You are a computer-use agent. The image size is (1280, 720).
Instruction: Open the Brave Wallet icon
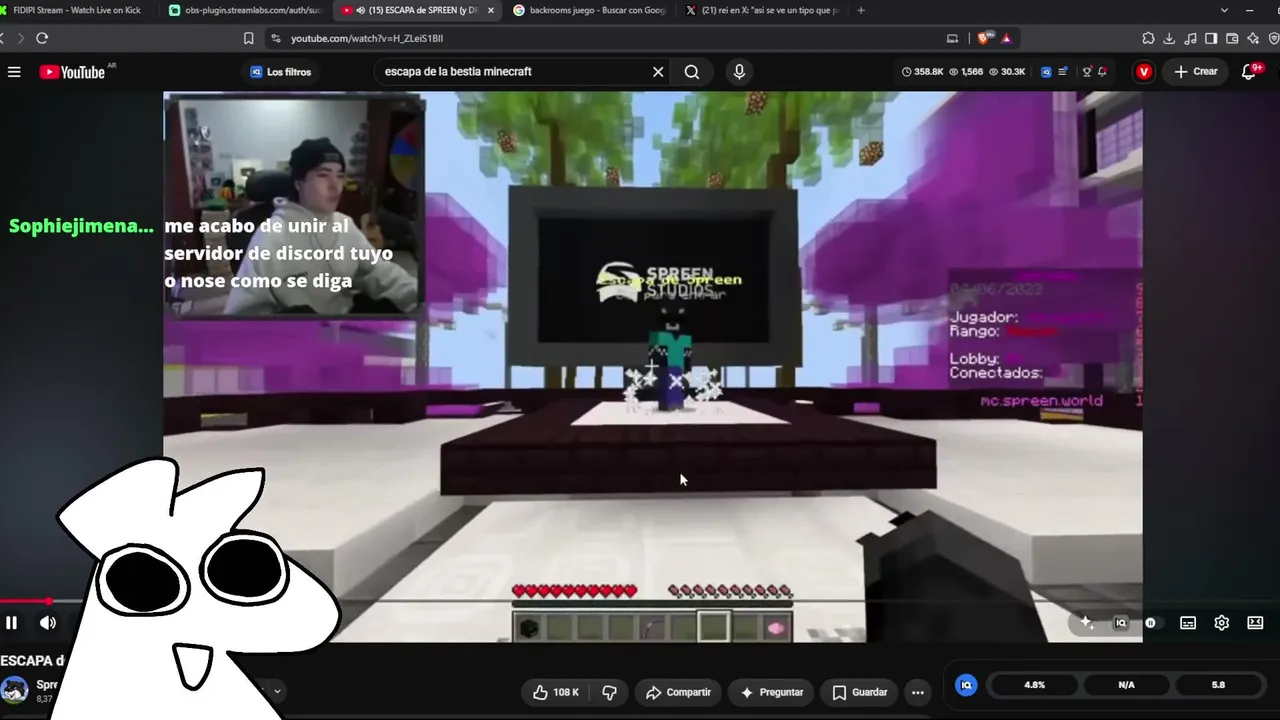[x=1232, y=38]
